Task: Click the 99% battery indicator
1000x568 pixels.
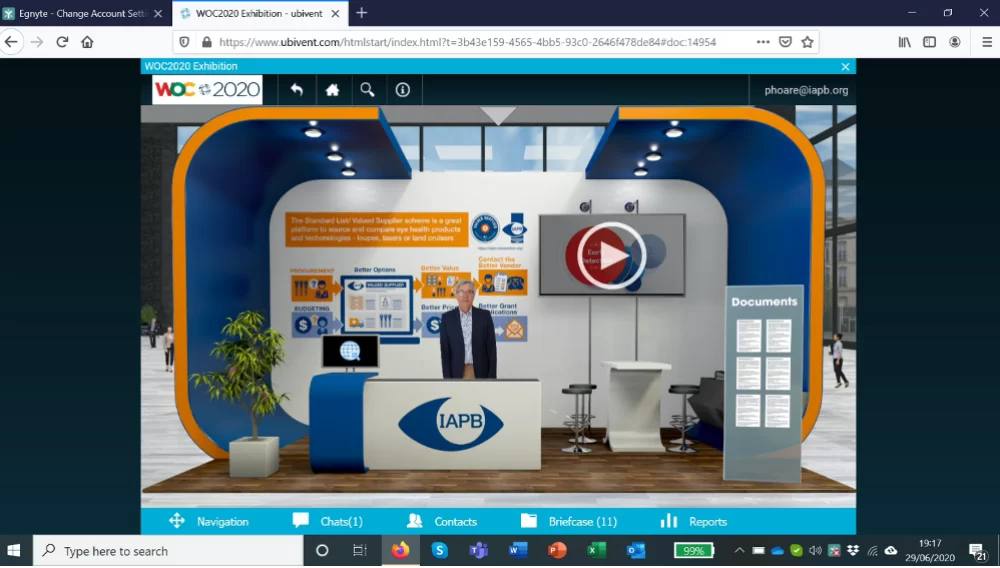Action: point(694,551)
